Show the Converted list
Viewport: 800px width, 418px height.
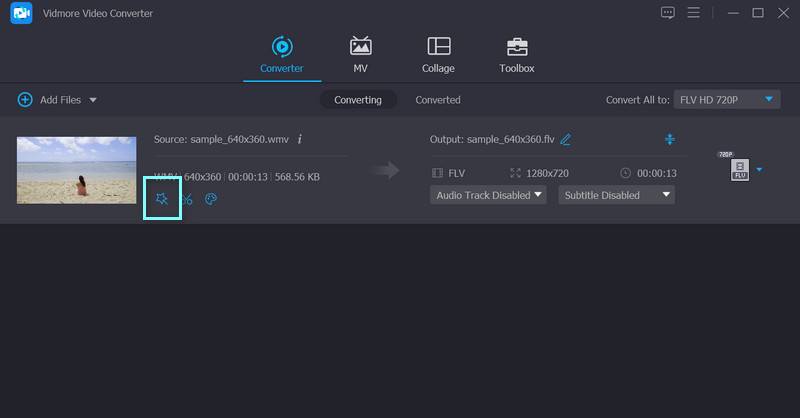(x=438, y=100)
